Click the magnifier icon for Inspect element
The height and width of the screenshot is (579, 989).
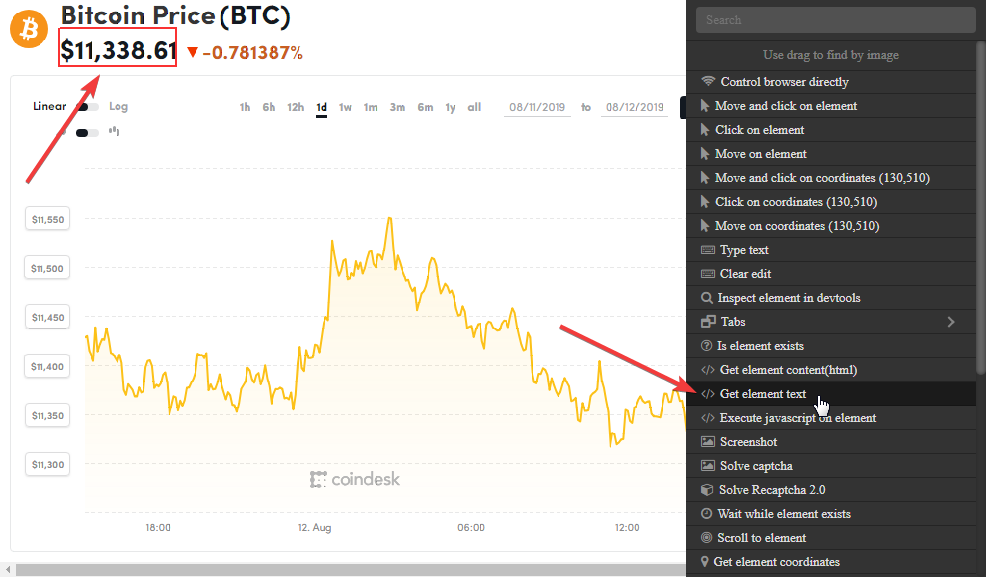tap(708, 298)
